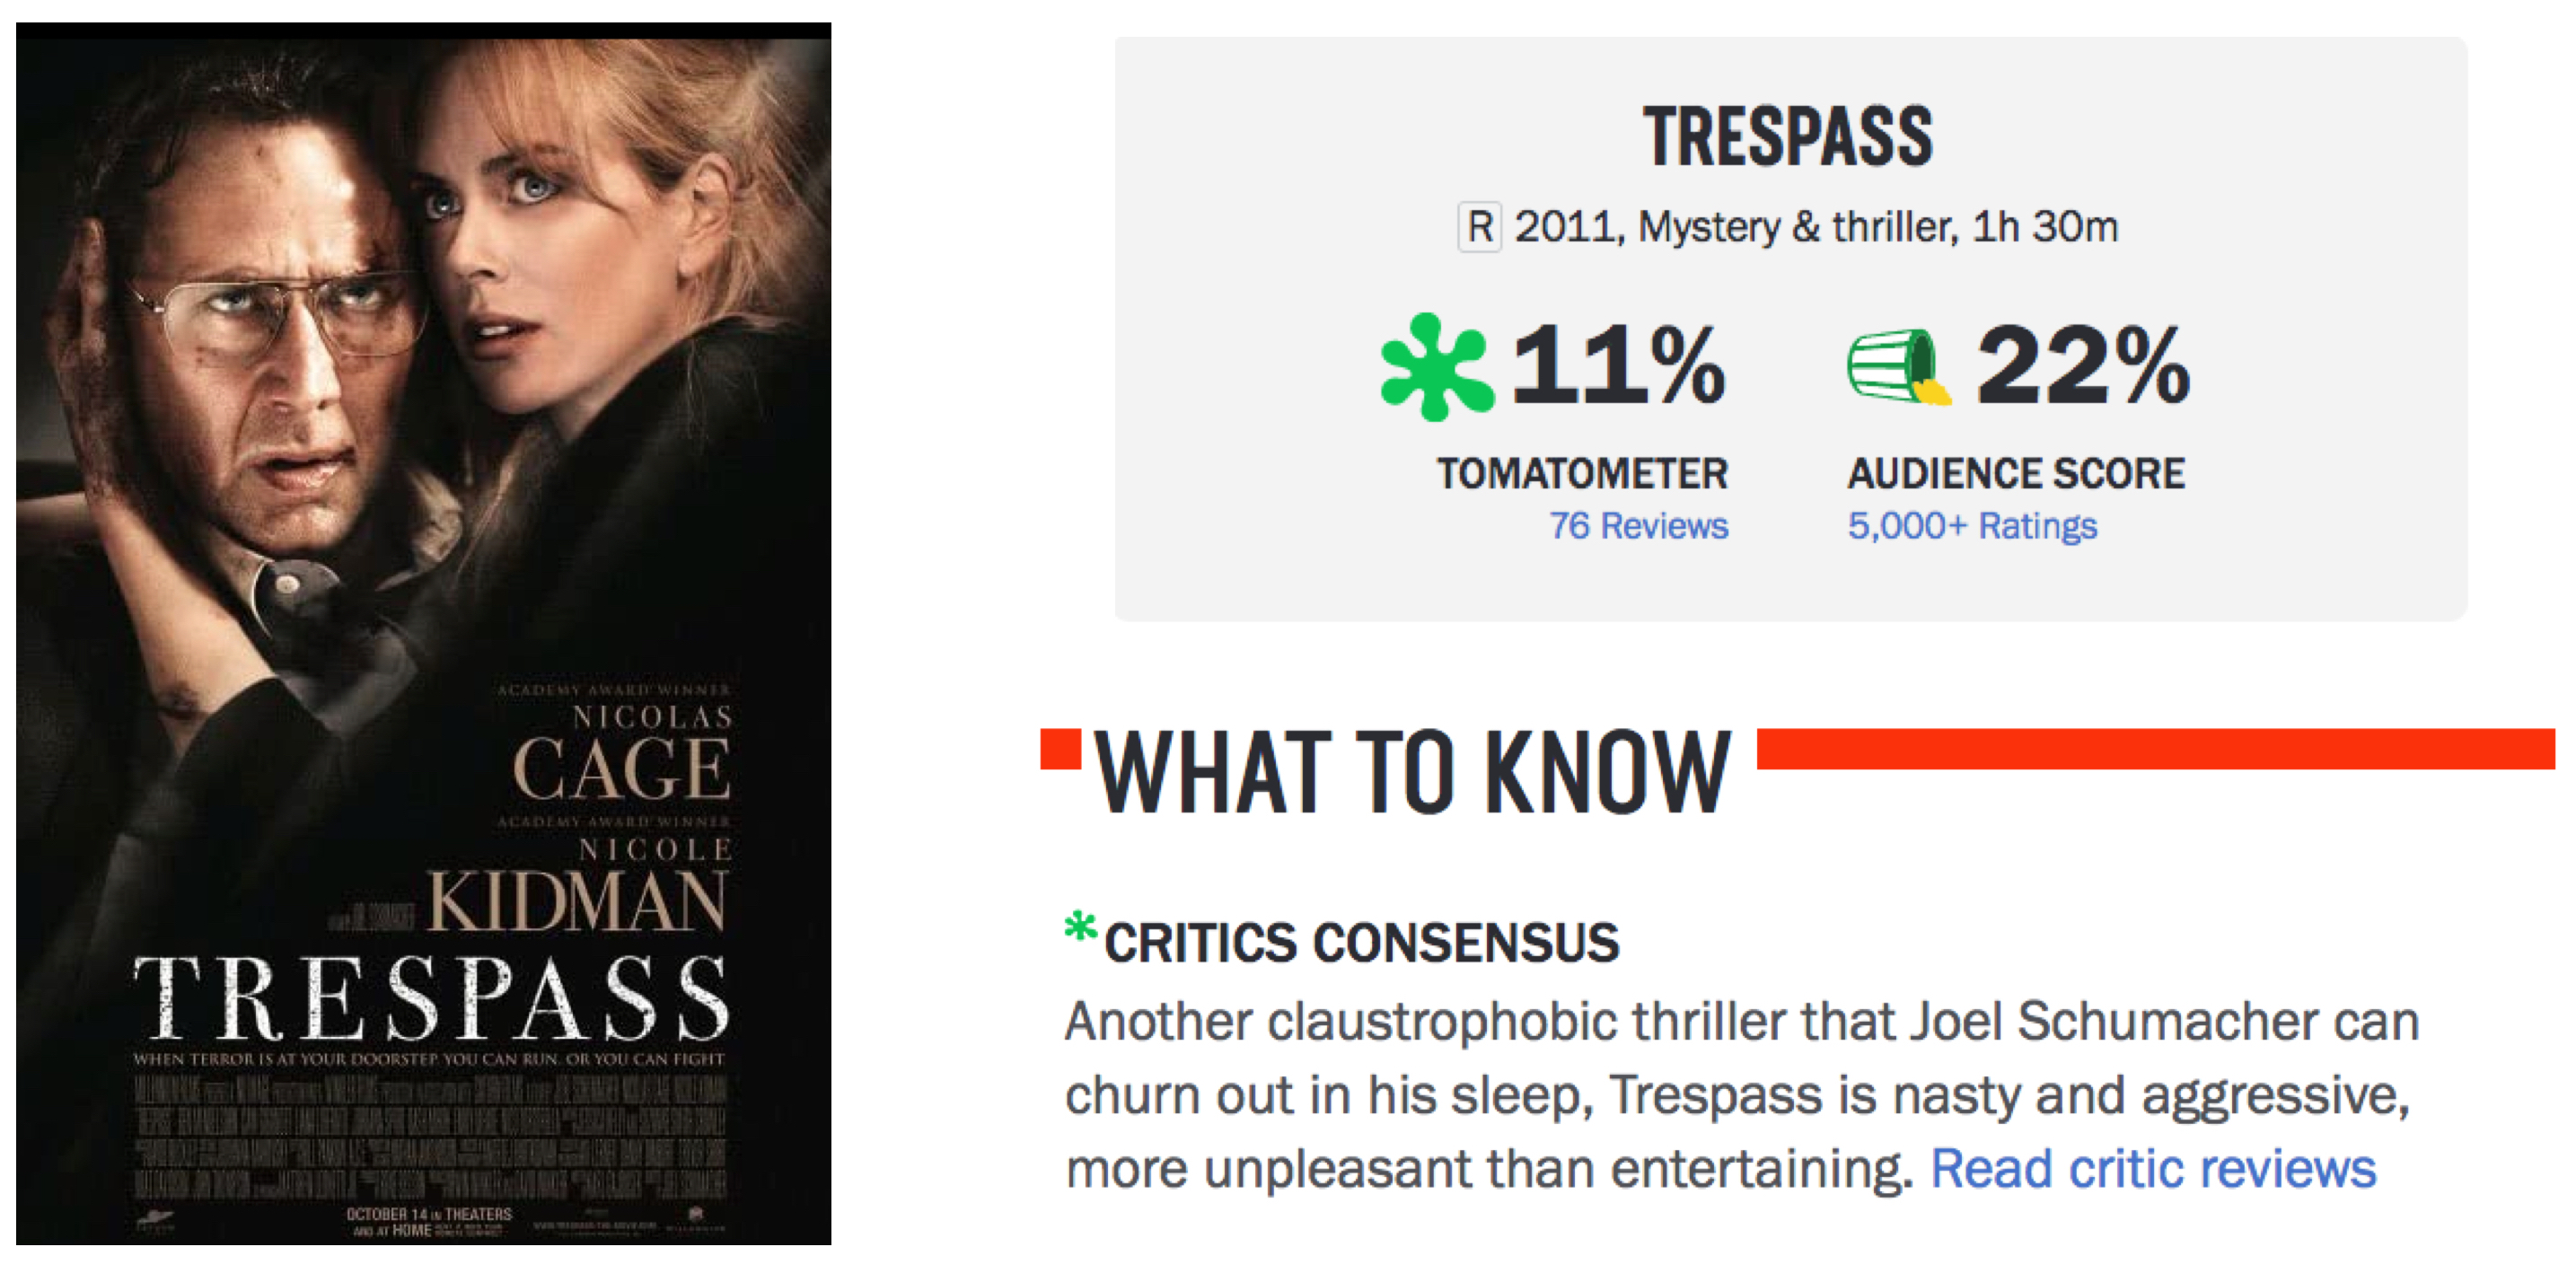Click the WHAT TO KNOW heading
The image size is (2576, 1282).
[x=1412, y=772]
